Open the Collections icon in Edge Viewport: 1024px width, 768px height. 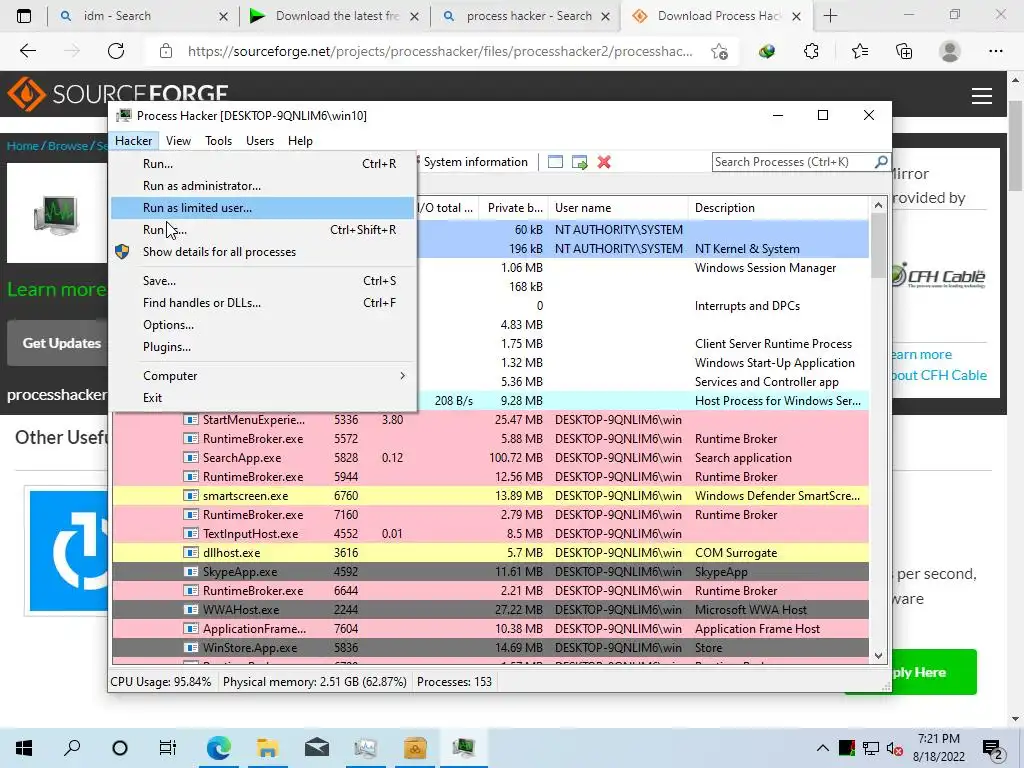point(904,51)
